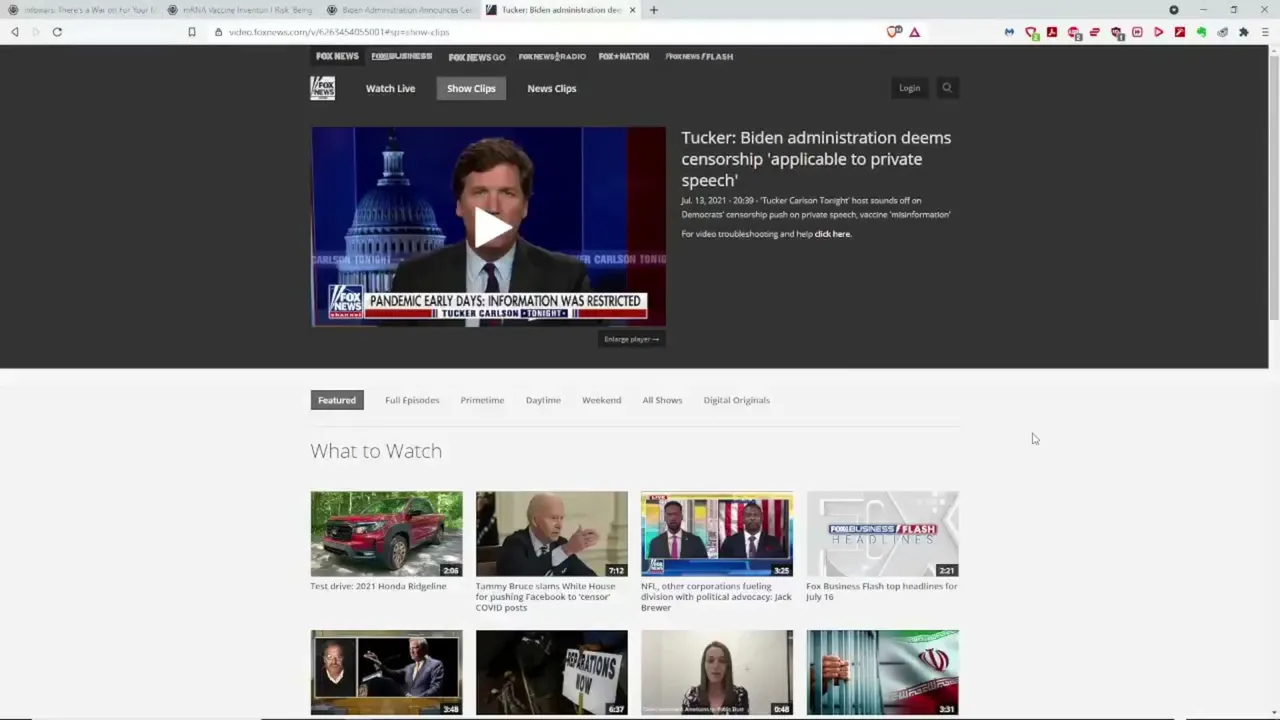
Task: Open the 3:48 two-men video thumbnail
Action: (387, 673)
